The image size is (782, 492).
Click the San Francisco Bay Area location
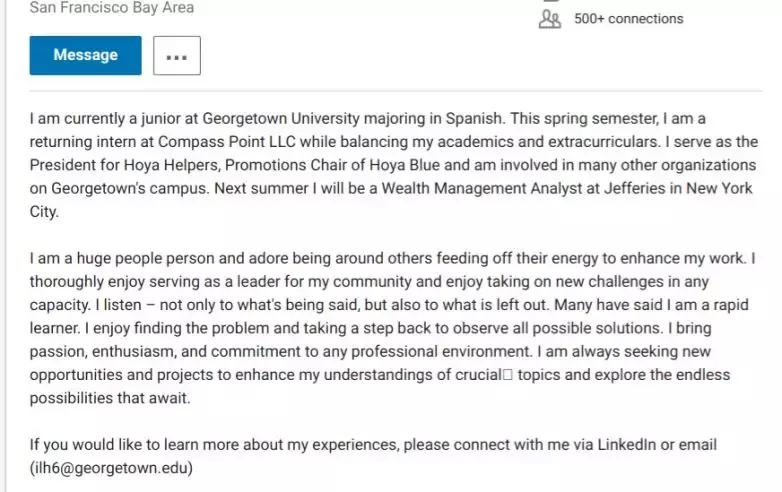click(112, 8)
